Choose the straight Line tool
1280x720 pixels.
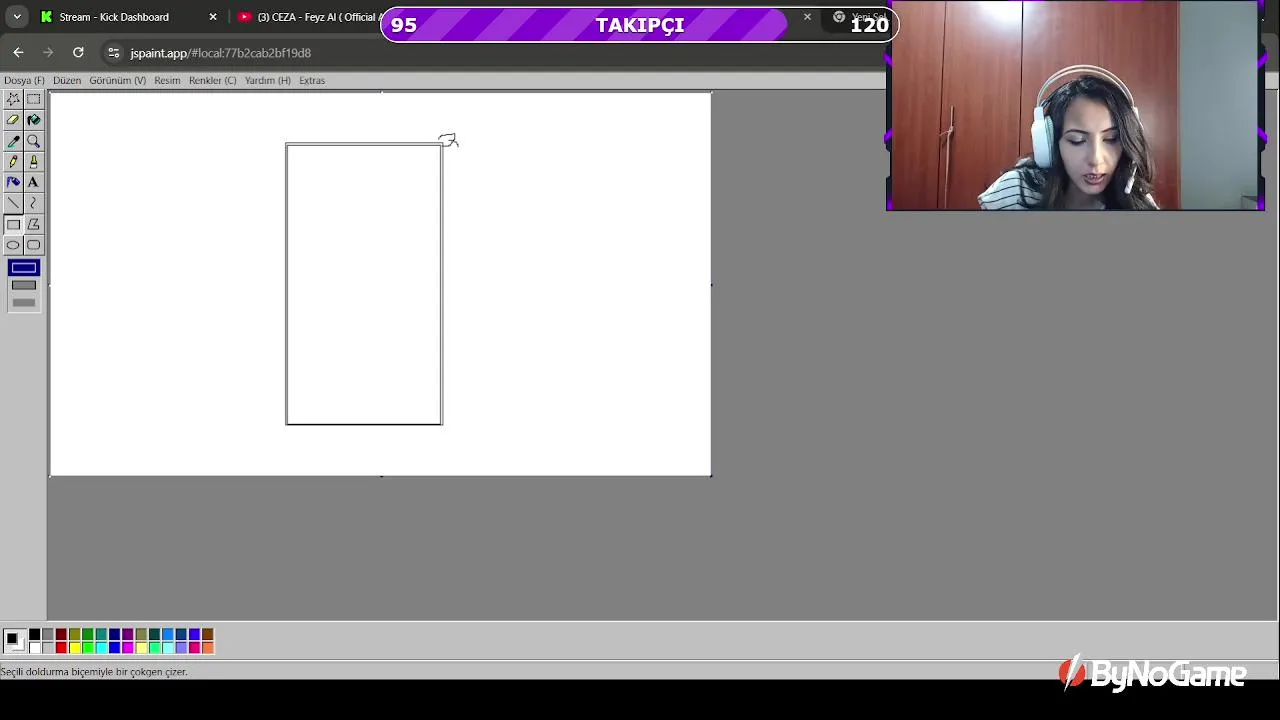pos(13,203)
